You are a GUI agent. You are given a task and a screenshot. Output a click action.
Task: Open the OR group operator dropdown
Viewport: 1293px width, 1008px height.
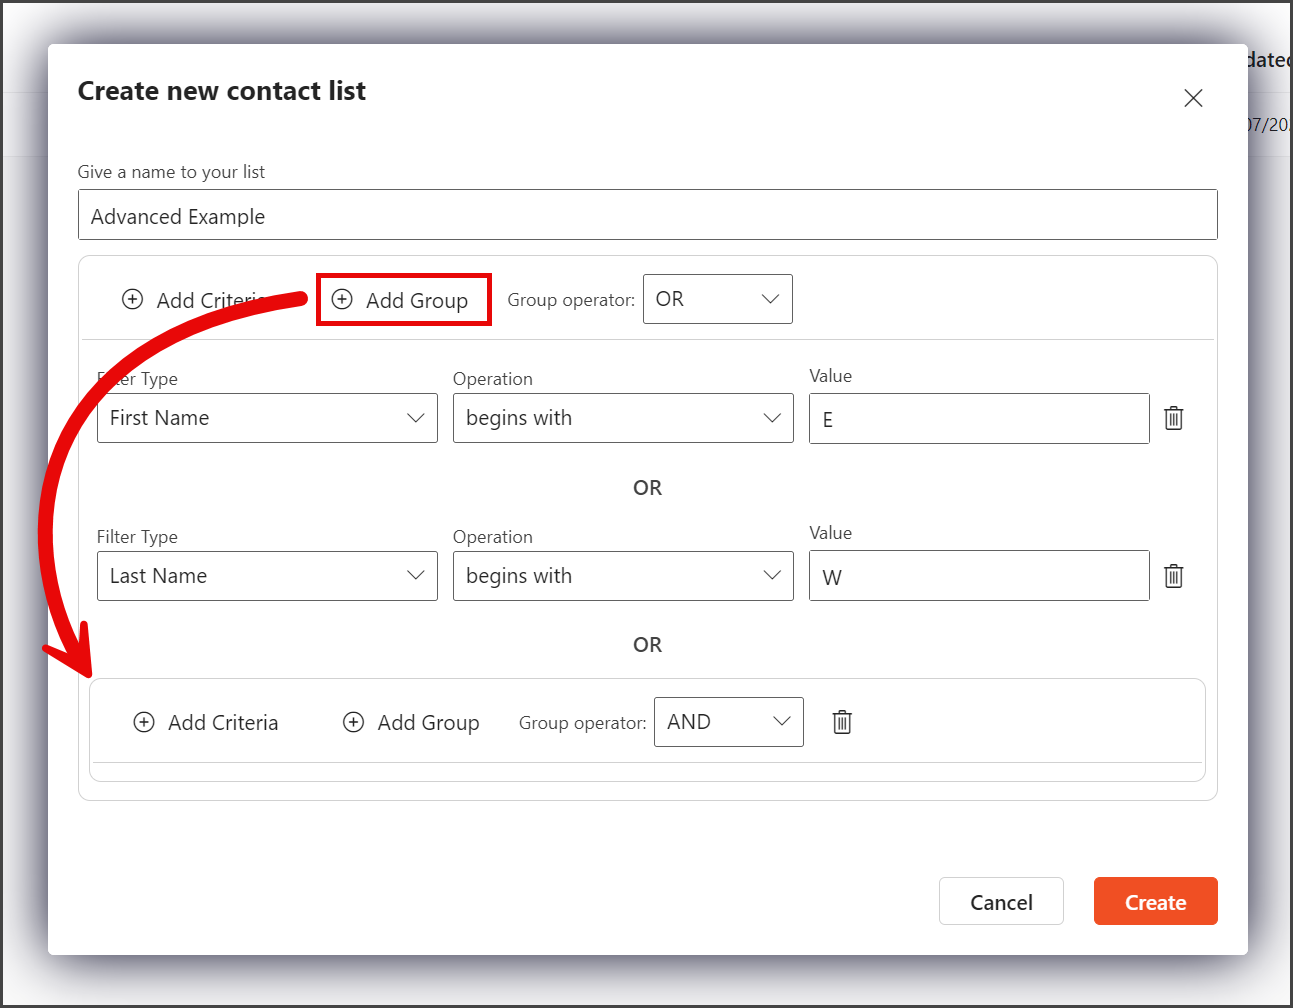[718, 299]
